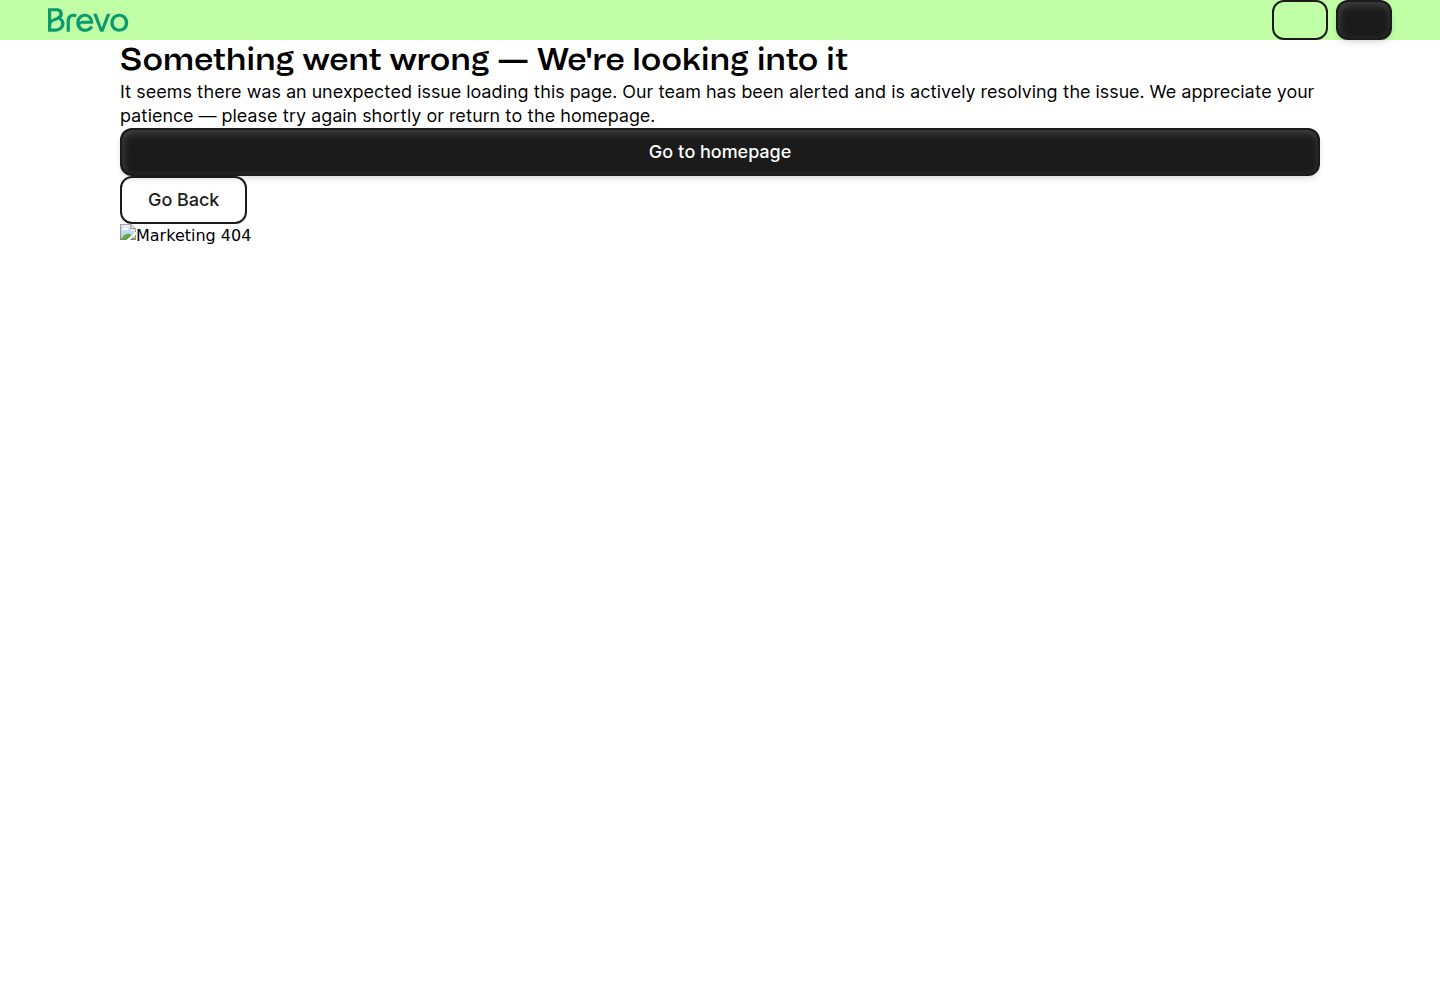Click the blank outlined button in the header
The height and width of the screenshot is (1000, 1440).
[x=1300, y=20]
